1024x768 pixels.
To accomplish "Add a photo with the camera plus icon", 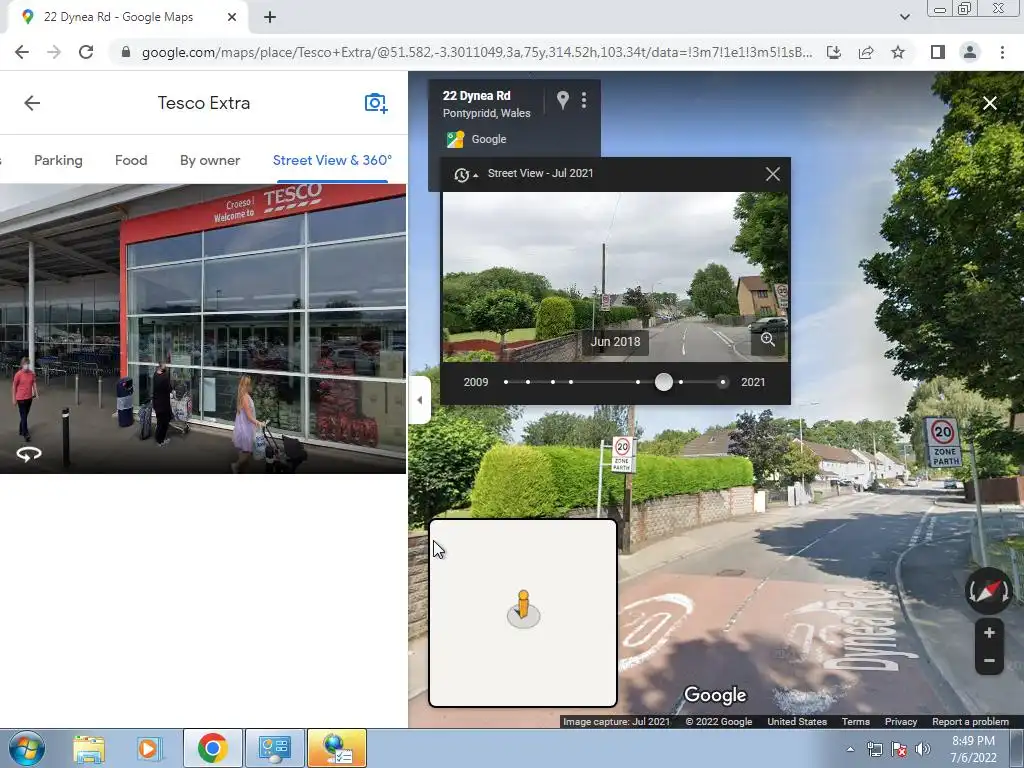I will tap(376, 103).
